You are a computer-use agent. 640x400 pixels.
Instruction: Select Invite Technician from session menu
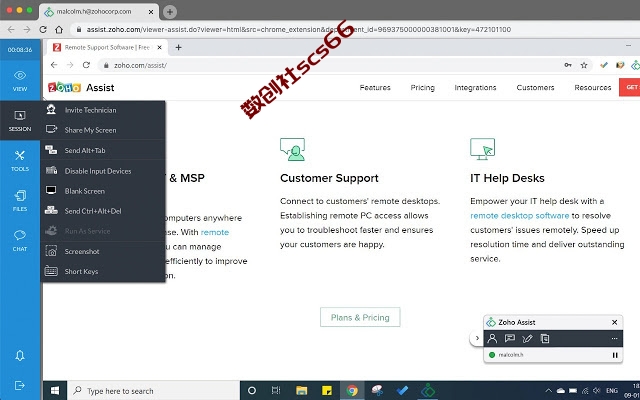[103, 110]
